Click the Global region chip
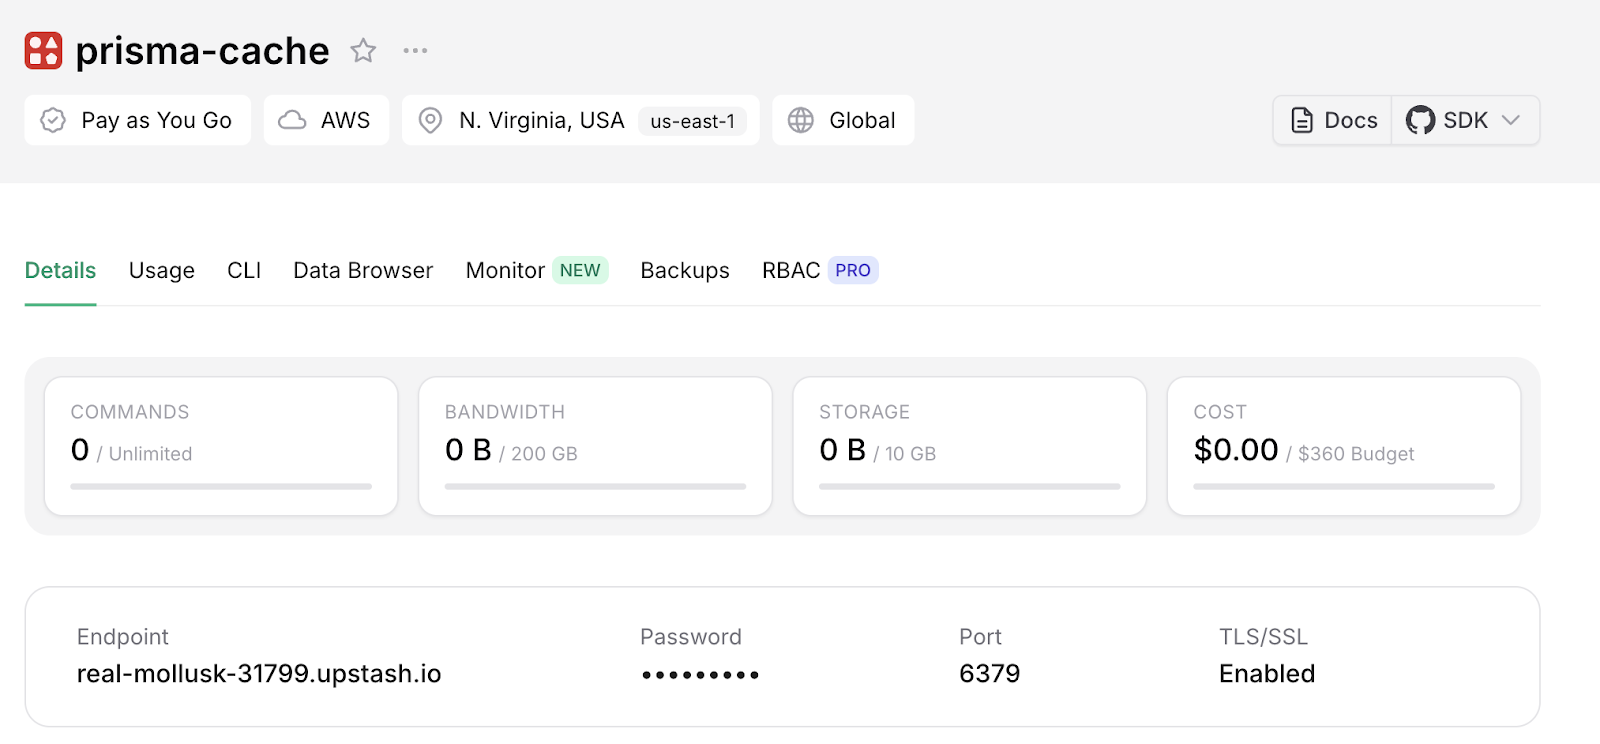 [x=843, y=120]
